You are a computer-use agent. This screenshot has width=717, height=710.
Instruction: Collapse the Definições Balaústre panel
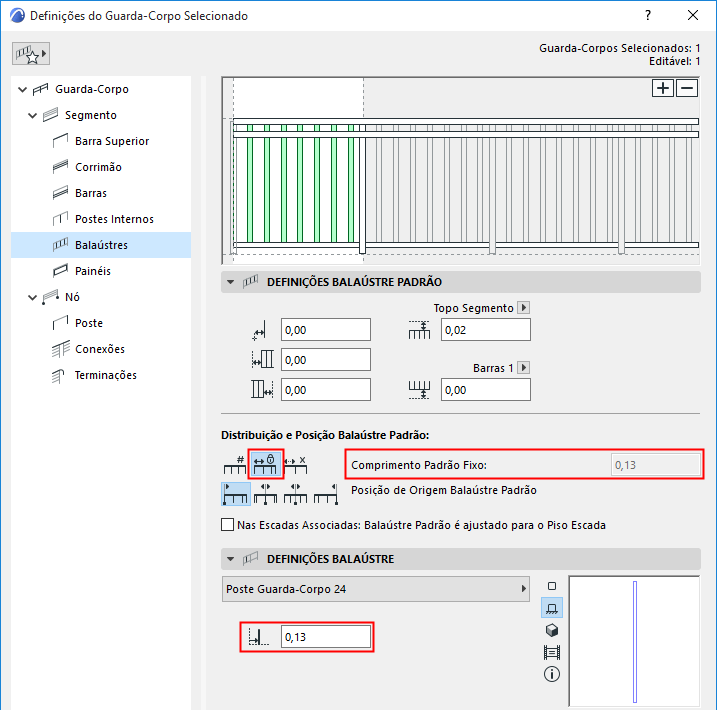tap(230, 559)
